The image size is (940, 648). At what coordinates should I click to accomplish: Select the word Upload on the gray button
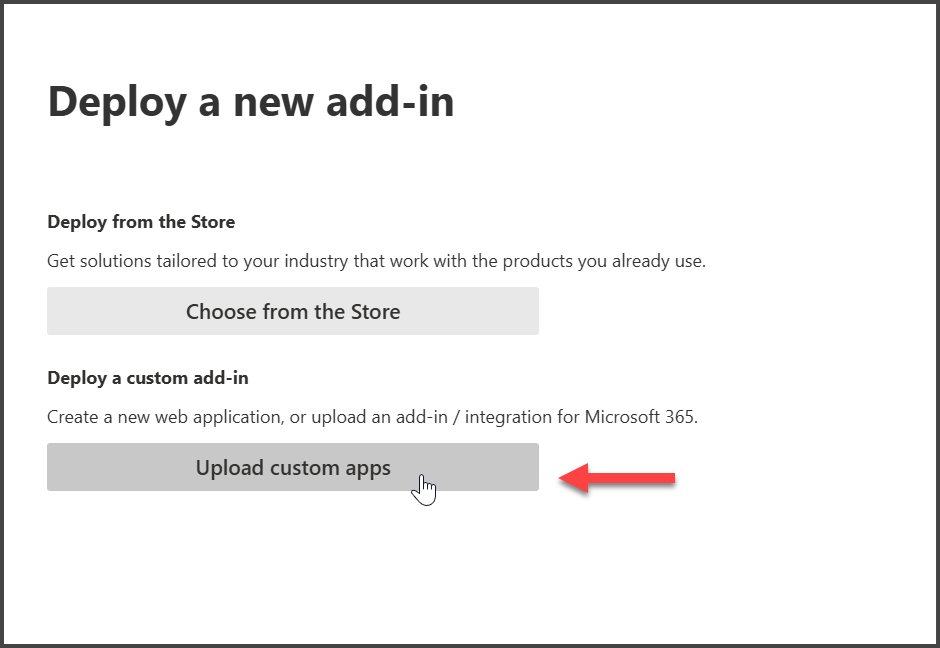tap(230, 468)
